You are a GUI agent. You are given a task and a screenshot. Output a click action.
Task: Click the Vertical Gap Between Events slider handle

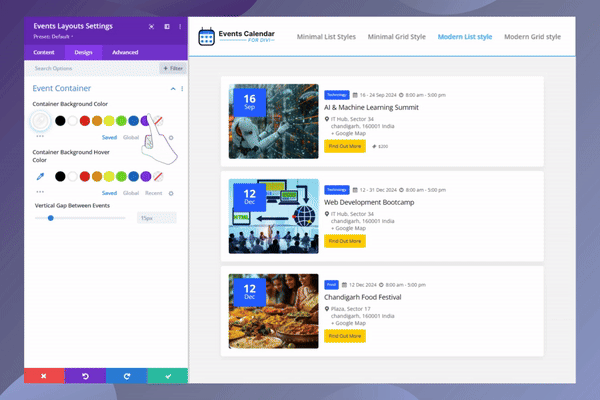[x=51, y=218]
